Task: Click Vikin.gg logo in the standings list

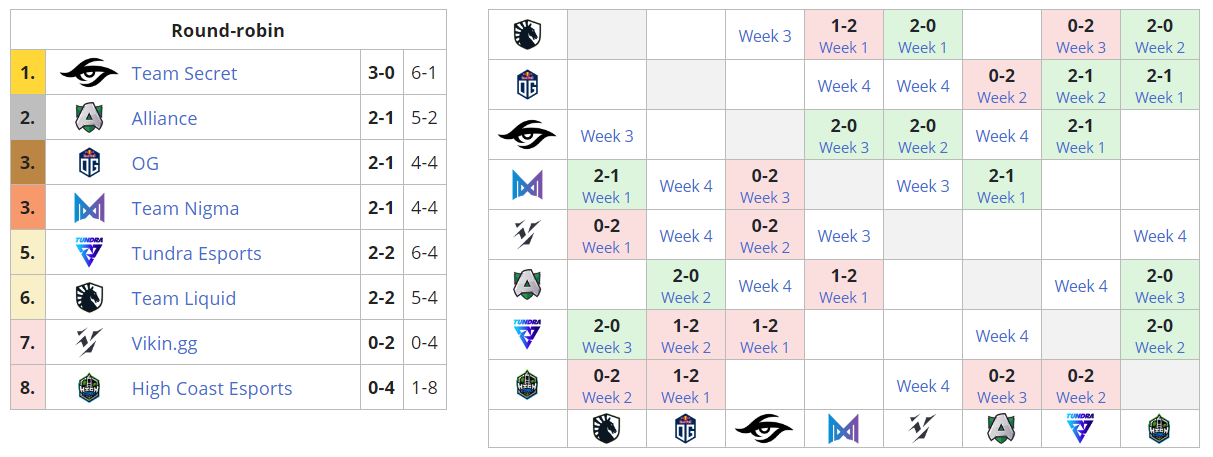Action: point(89,343)
